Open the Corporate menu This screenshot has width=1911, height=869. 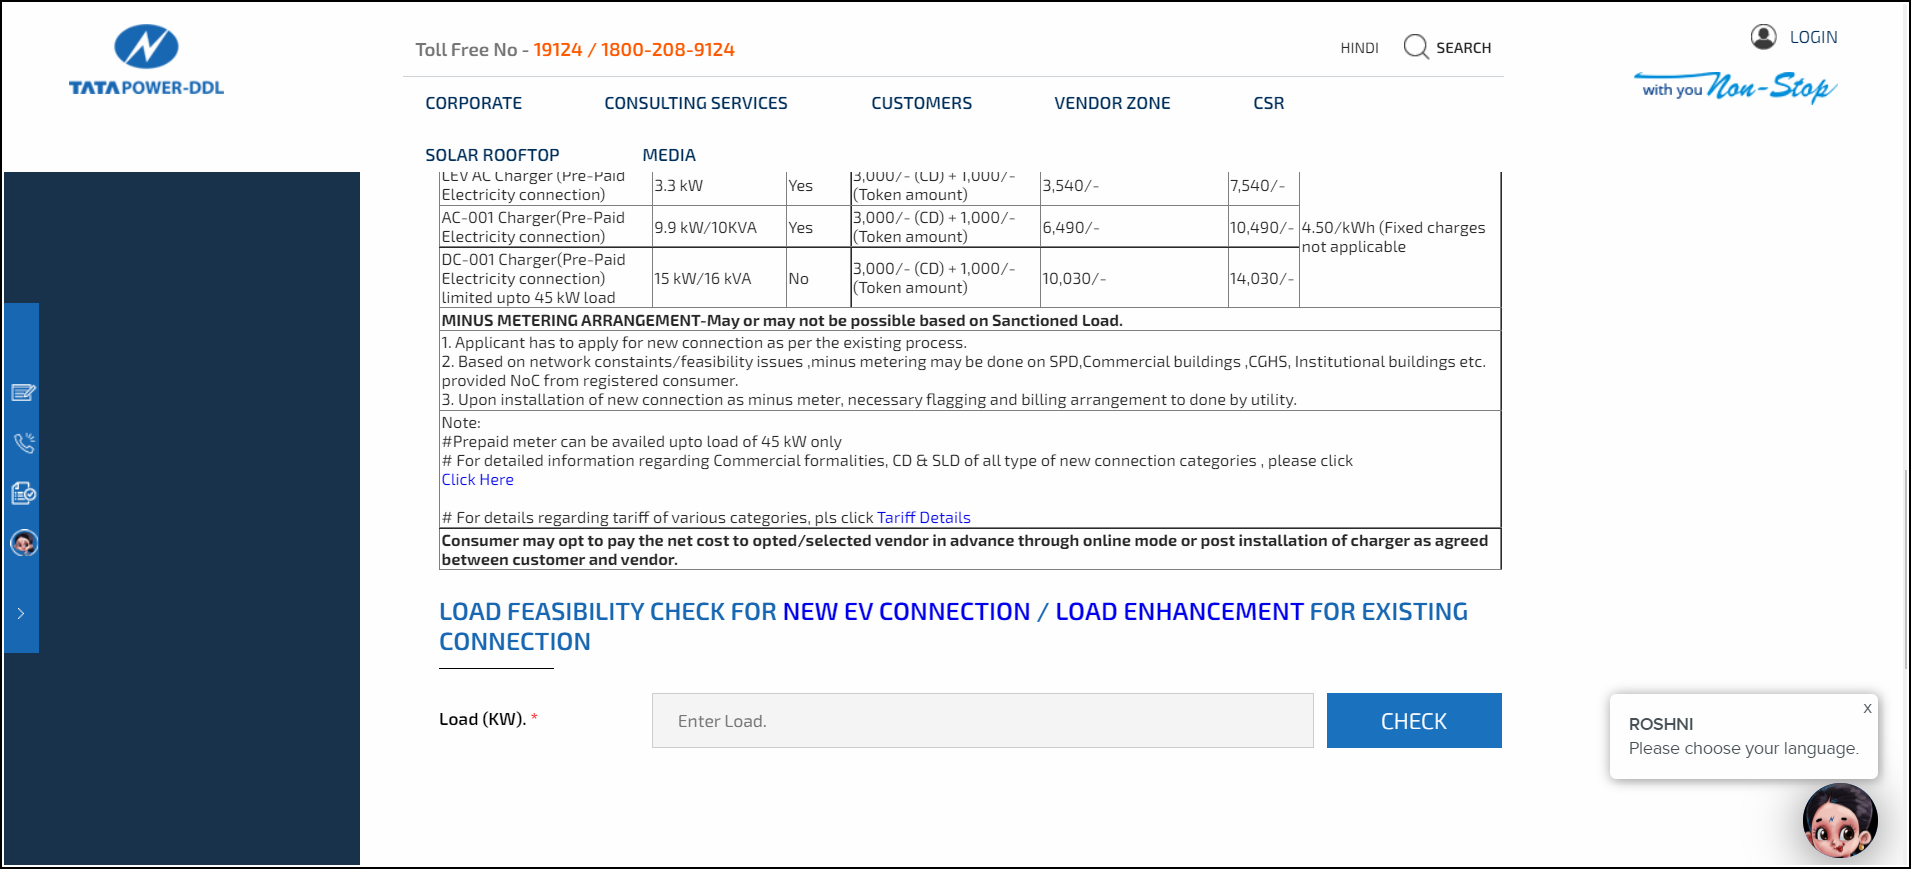pyautogui.click(x=473, y=103)
